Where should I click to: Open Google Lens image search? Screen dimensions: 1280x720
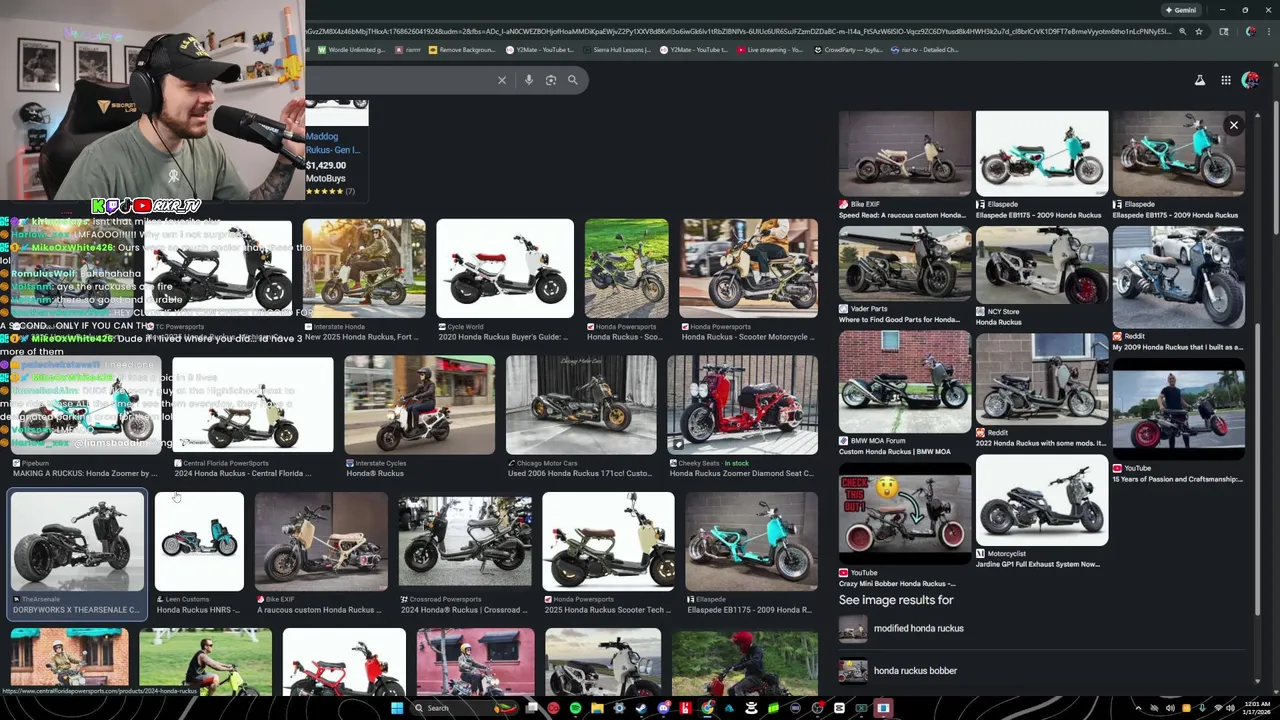pyautogui.click(x=551, y=80)
